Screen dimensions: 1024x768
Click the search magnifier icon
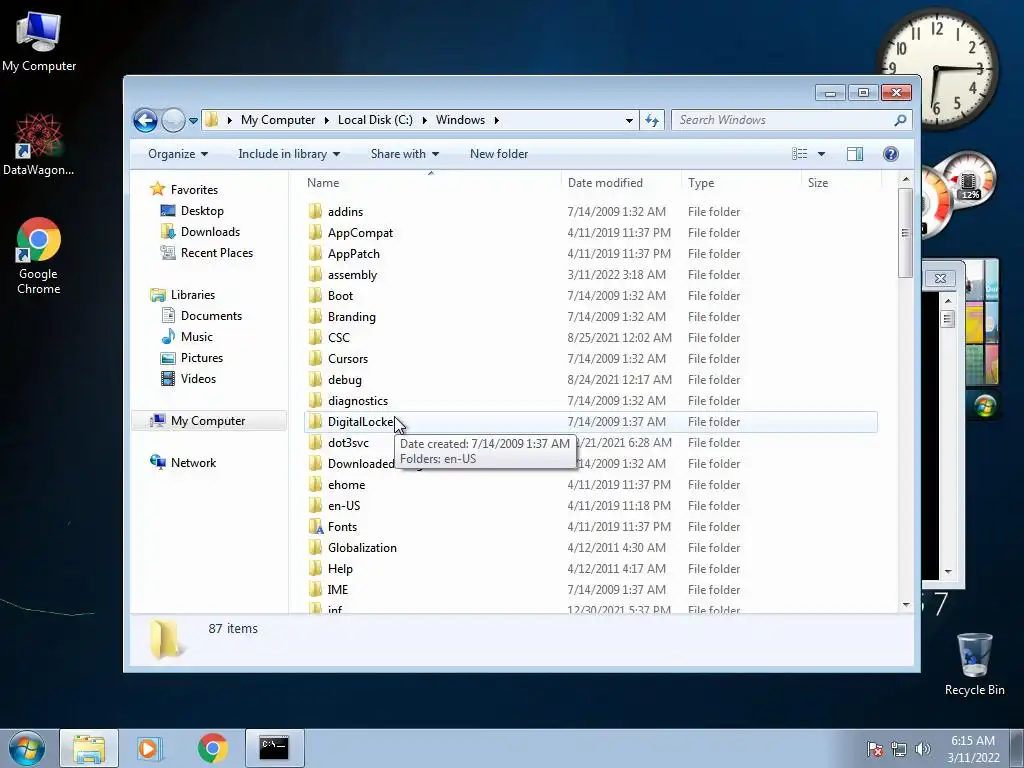pyautogui.click(x=900, y=120)
